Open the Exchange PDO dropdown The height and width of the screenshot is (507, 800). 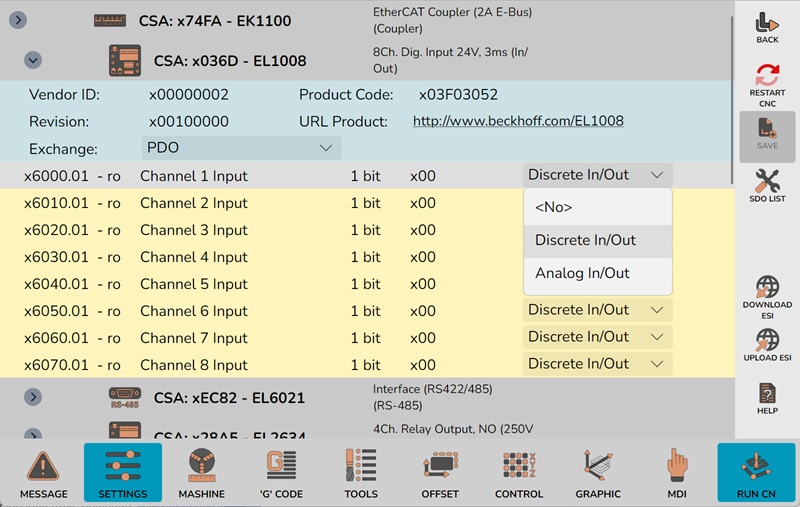pyautogui.click(x=241, y=148)
